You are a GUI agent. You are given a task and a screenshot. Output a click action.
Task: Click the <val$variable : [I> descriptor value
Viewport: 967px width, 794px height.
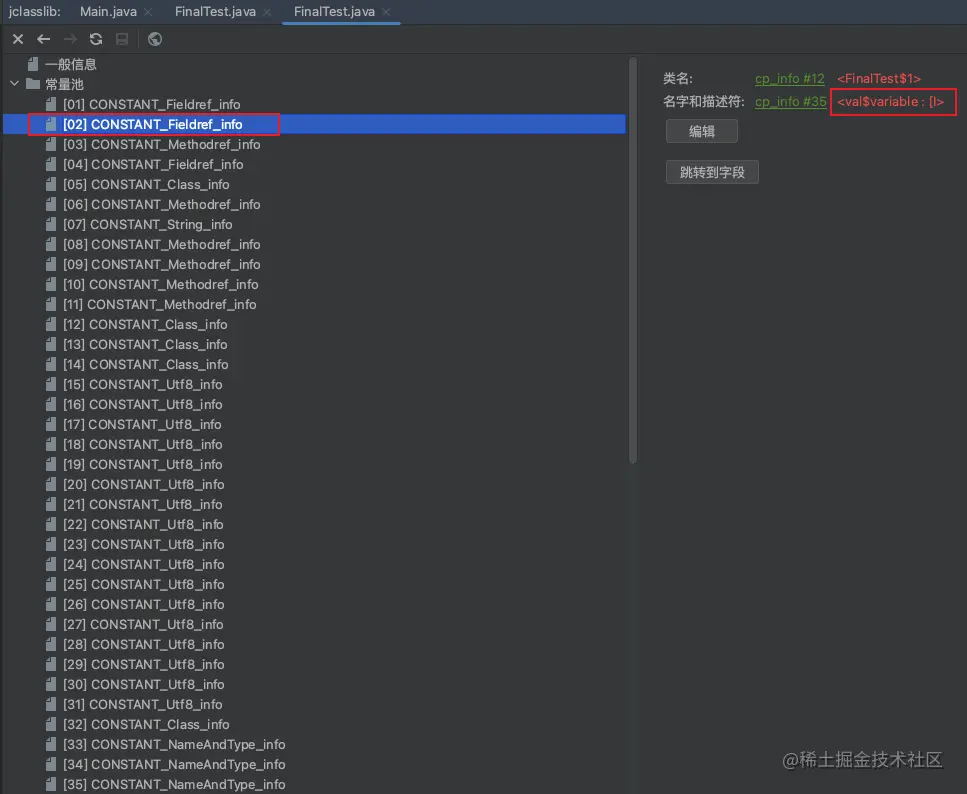click(891, 102)
